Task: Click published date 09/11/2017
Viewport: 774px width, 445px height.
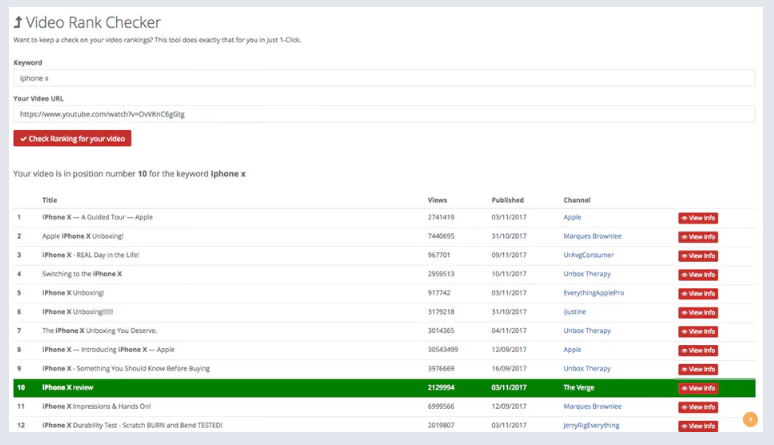Action: click(x=509, y=255)
